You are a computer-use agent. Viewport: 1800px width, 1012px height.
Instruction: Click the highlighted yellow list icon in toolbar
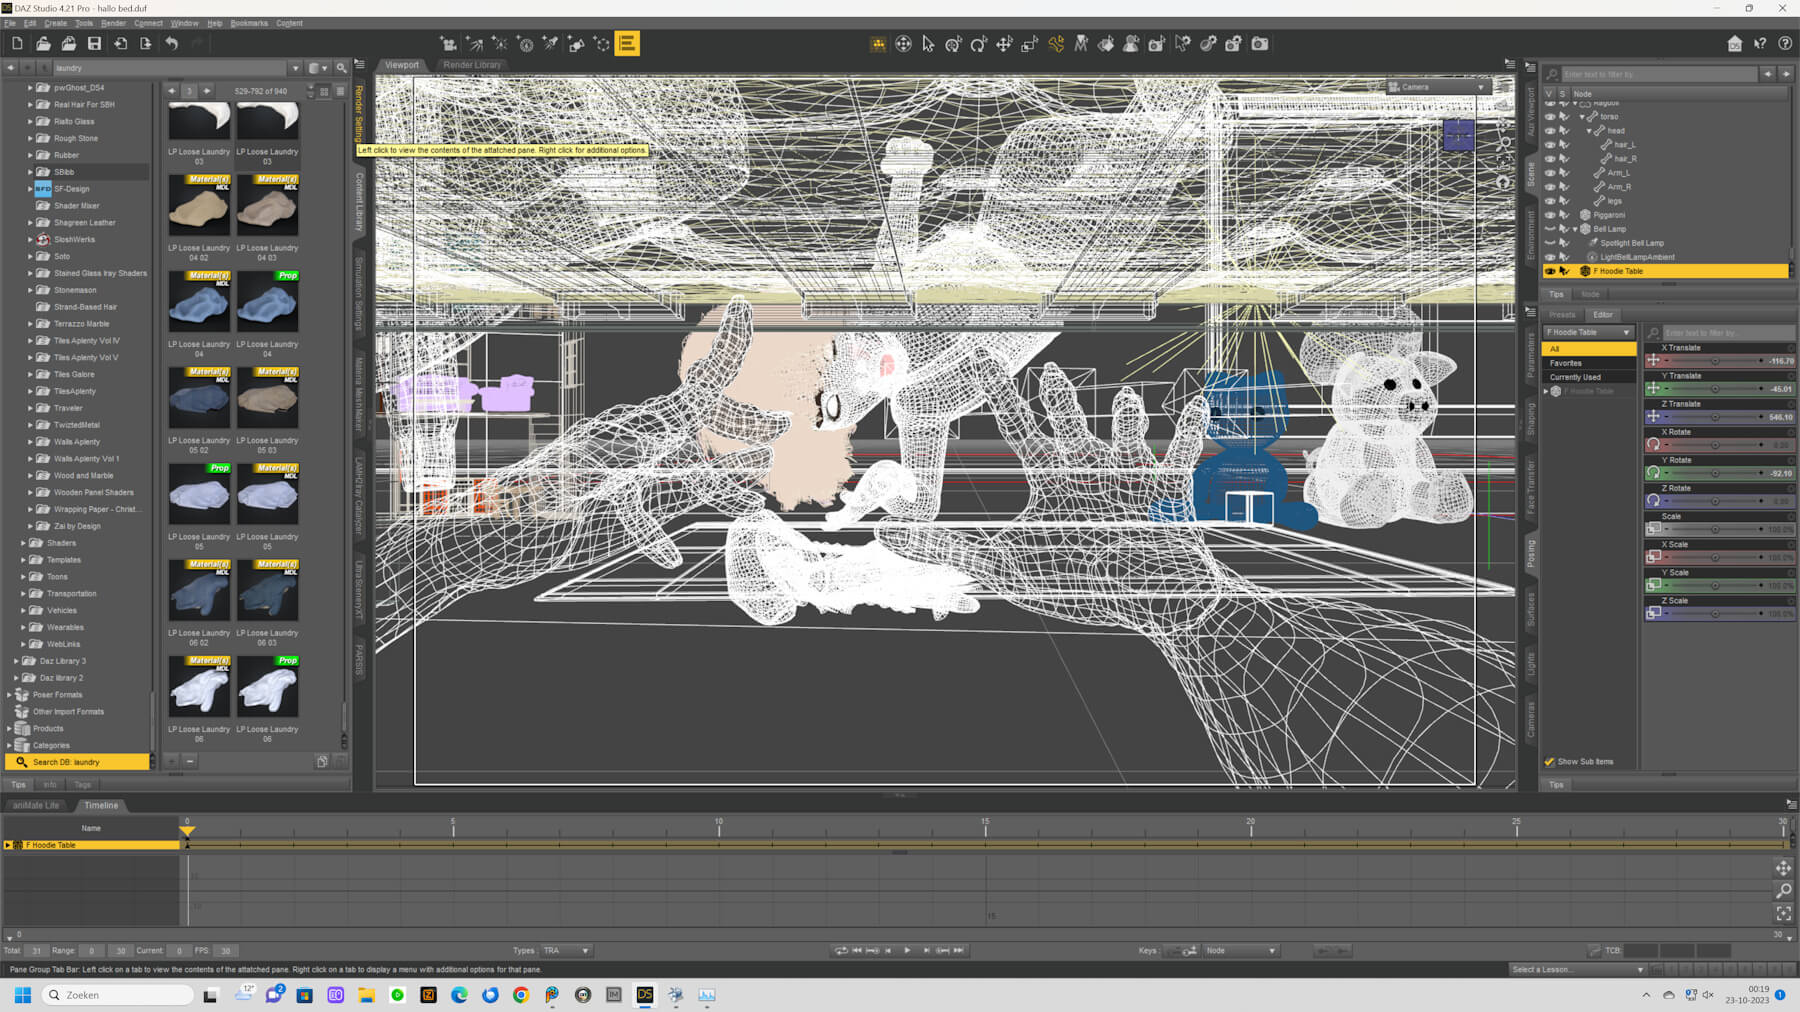[x=627, y=44]
